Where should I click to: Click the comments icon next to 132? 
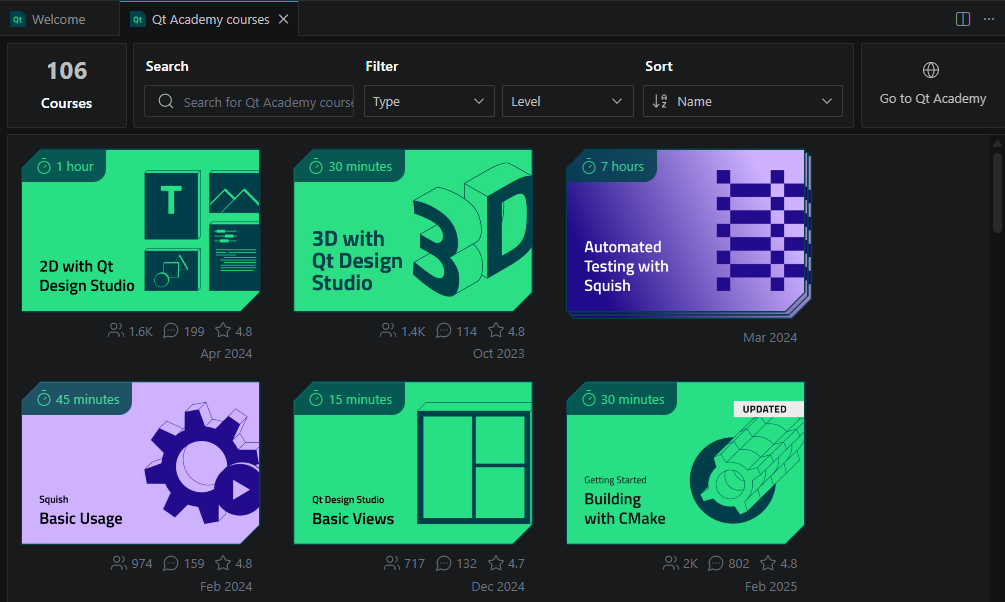[x=443, y=563]
